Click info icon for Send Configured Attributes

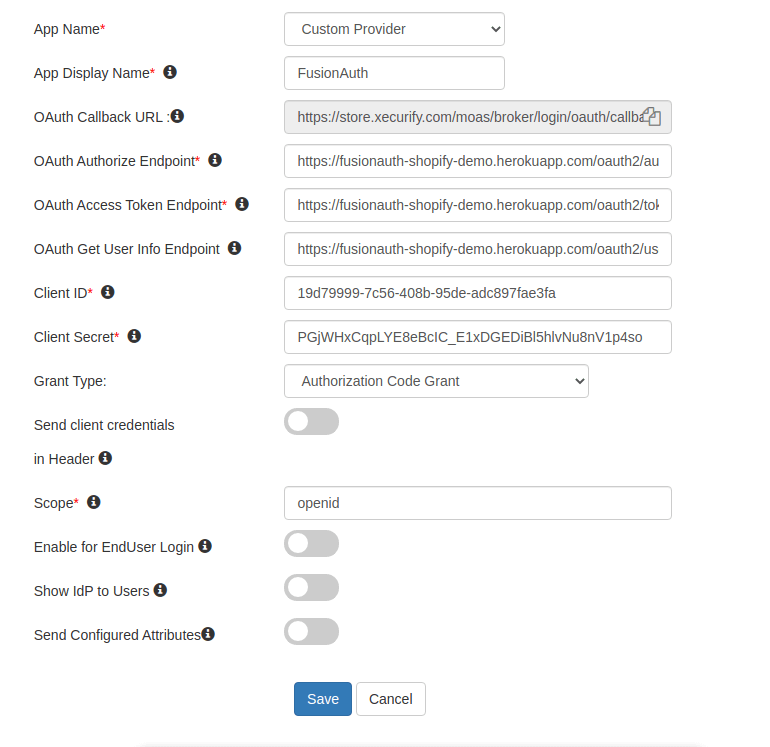click(208, 634)
